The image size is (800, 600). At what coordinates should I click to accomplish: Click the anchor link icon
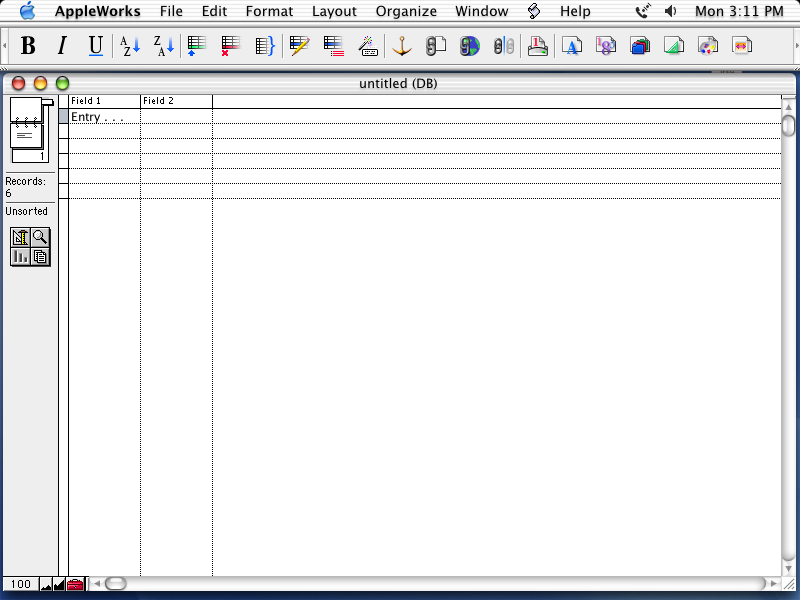point(402,45)
